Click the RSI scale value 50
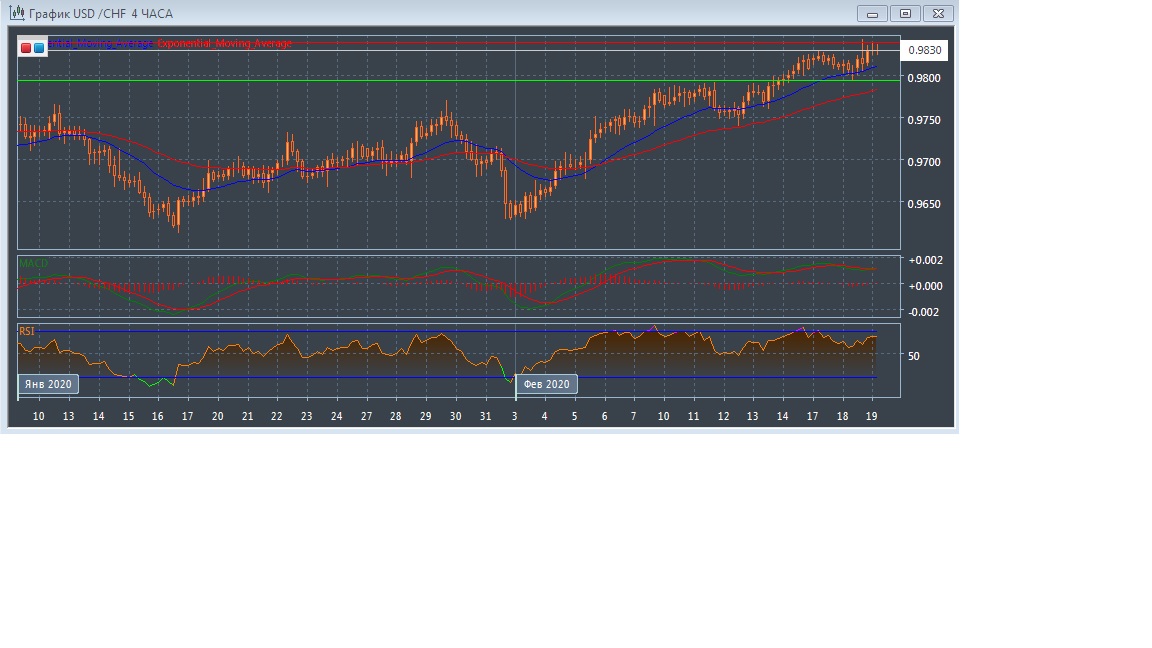The width and height of the screenshot is (1152, 648). click(914, 356)
